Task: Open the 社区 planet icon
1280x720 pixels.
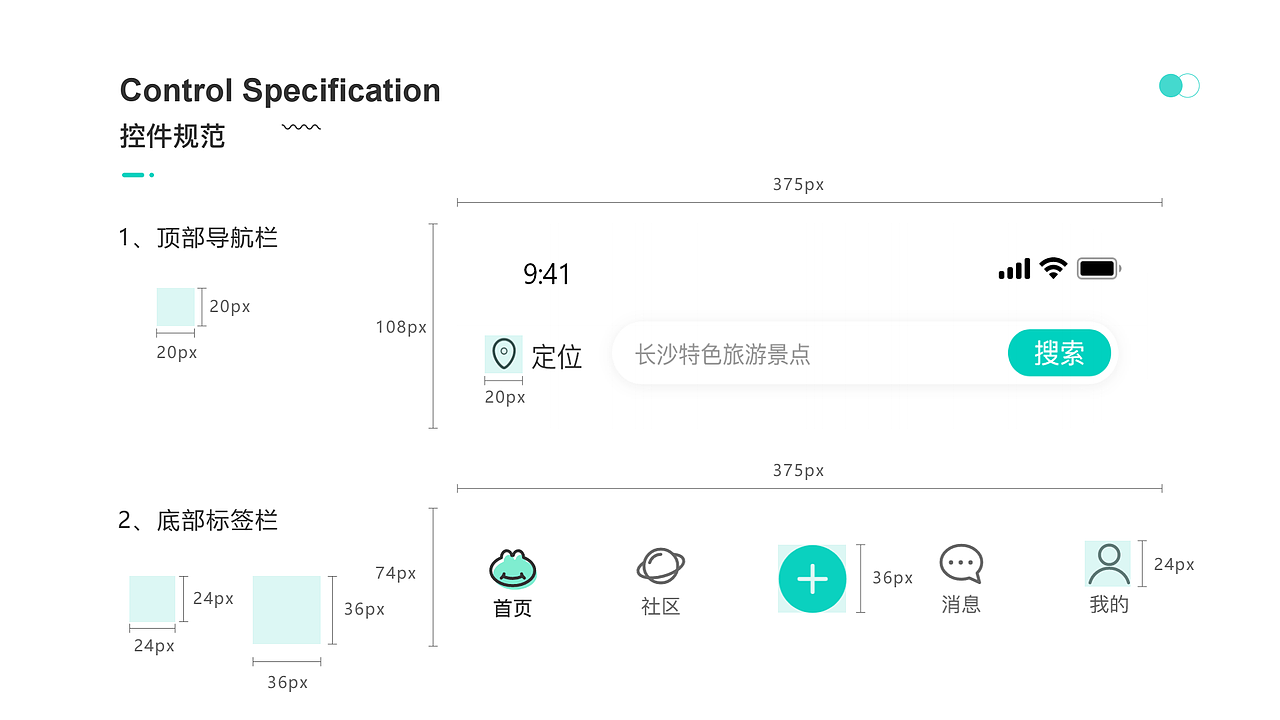Action: (x=660, y=567)
